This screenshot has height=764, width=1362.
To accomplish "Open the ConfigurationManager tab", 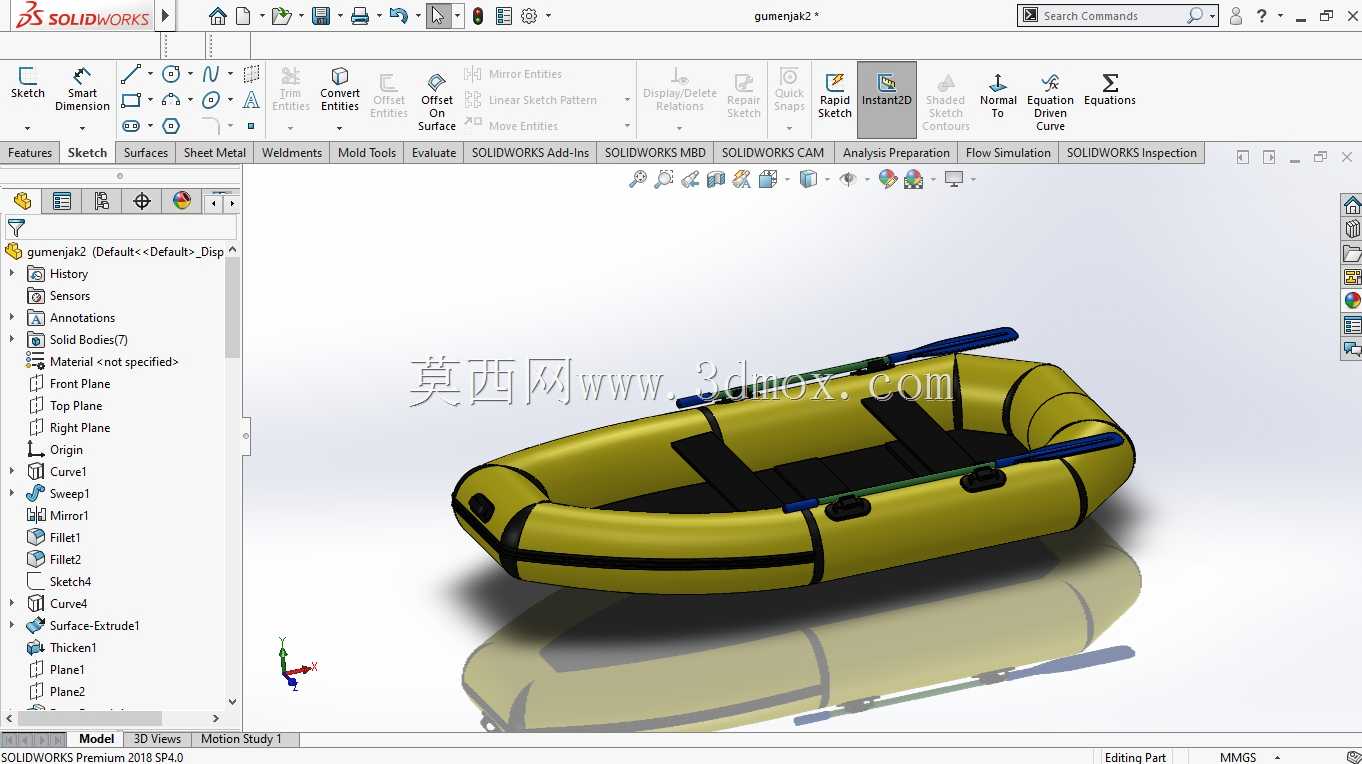I will point(102,201).
